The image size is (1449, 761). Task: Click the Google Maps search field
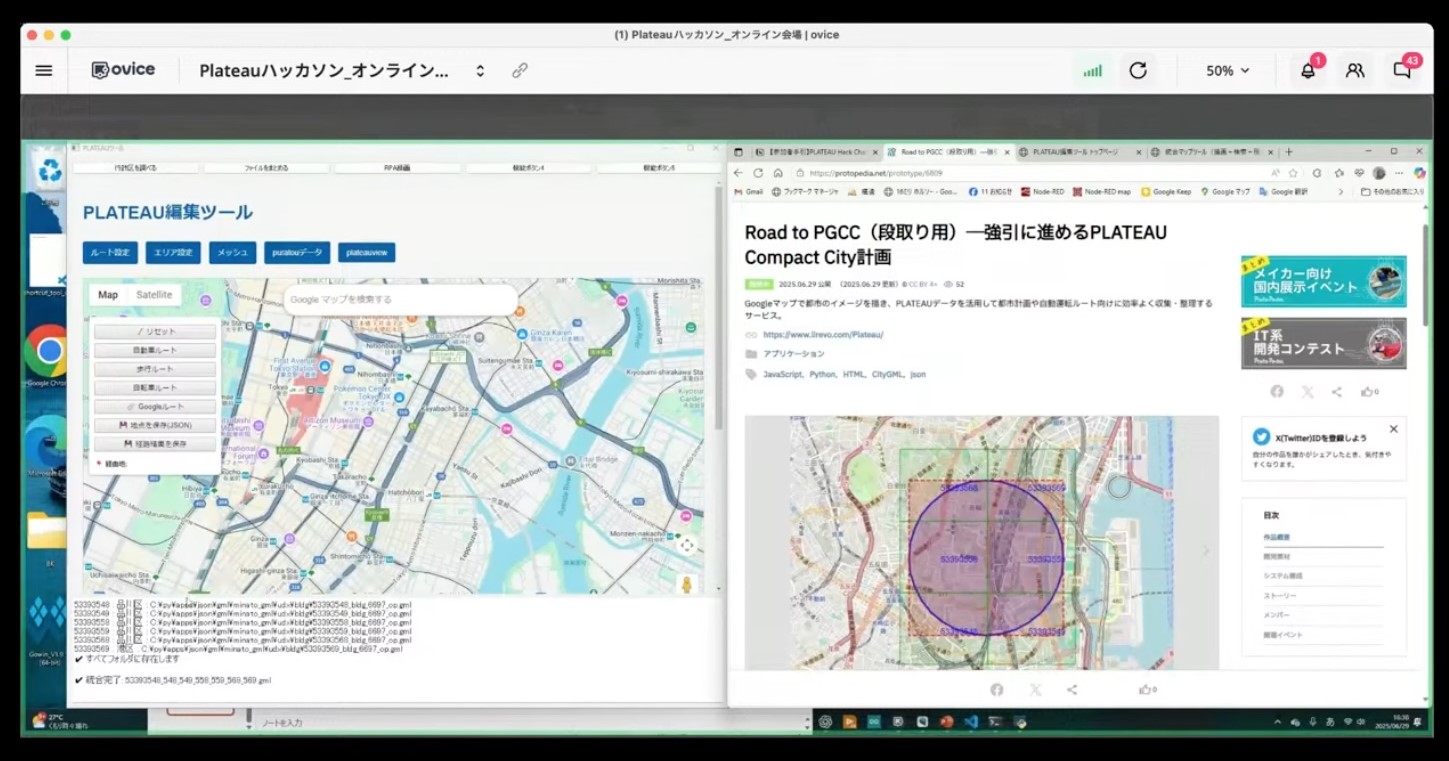(400, 299)
